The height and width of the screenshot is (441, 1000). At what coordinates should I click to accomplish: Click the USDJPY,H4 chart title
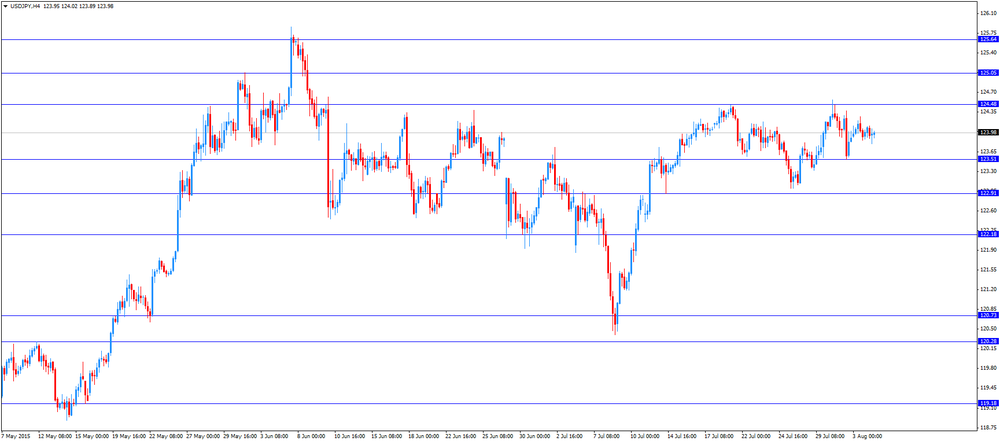click(25, 6)
